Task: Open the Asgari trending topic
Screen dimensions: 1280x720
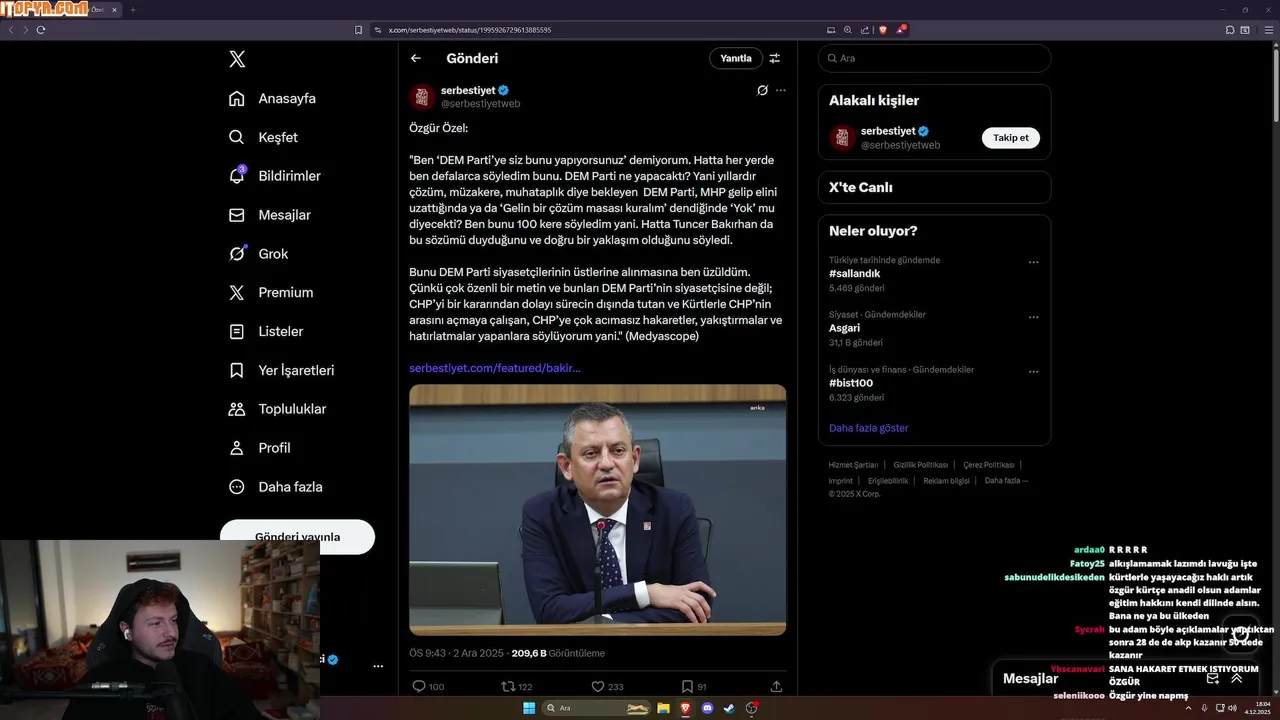Action: 846,328
